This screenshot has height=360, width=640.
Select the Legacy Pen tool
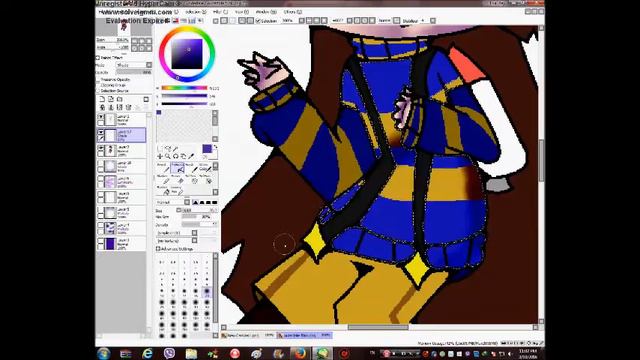[177, 190]
